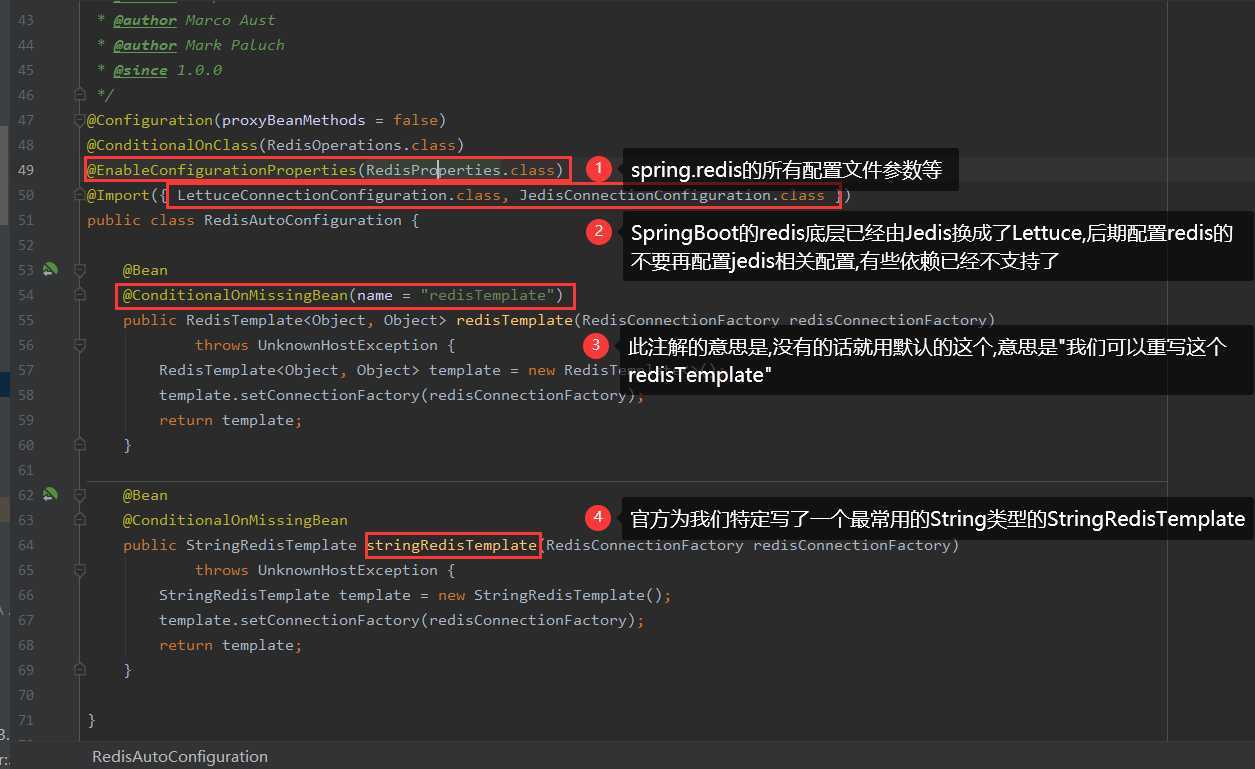Click the "redisTemplate" string literal on line 54
Viewport: 1255px width, 769px height.
488,295
